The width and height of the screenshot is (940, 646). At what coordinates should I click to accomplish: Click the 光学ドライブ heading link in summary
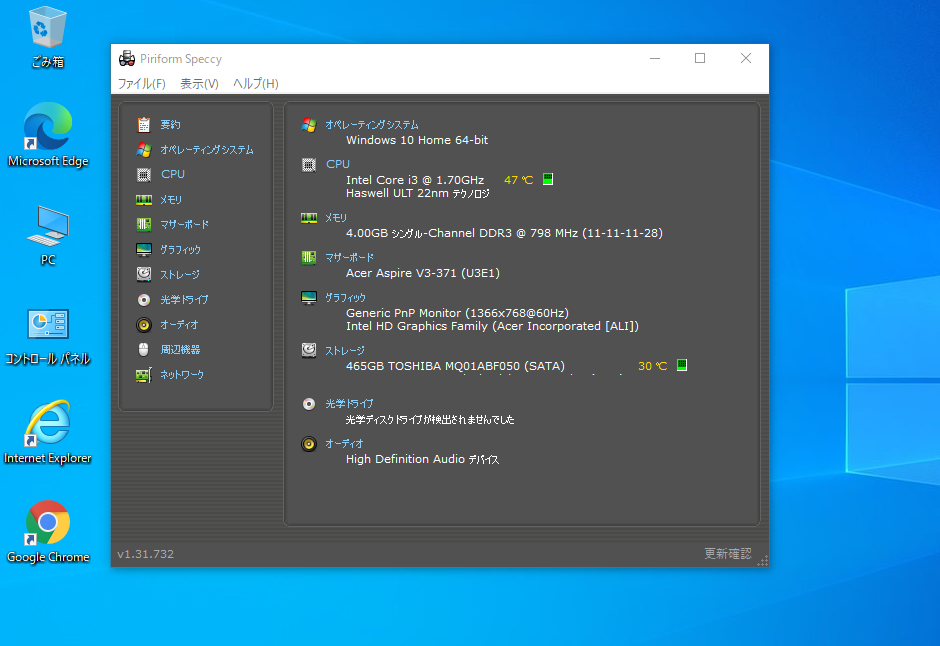[x=349, y=404]
